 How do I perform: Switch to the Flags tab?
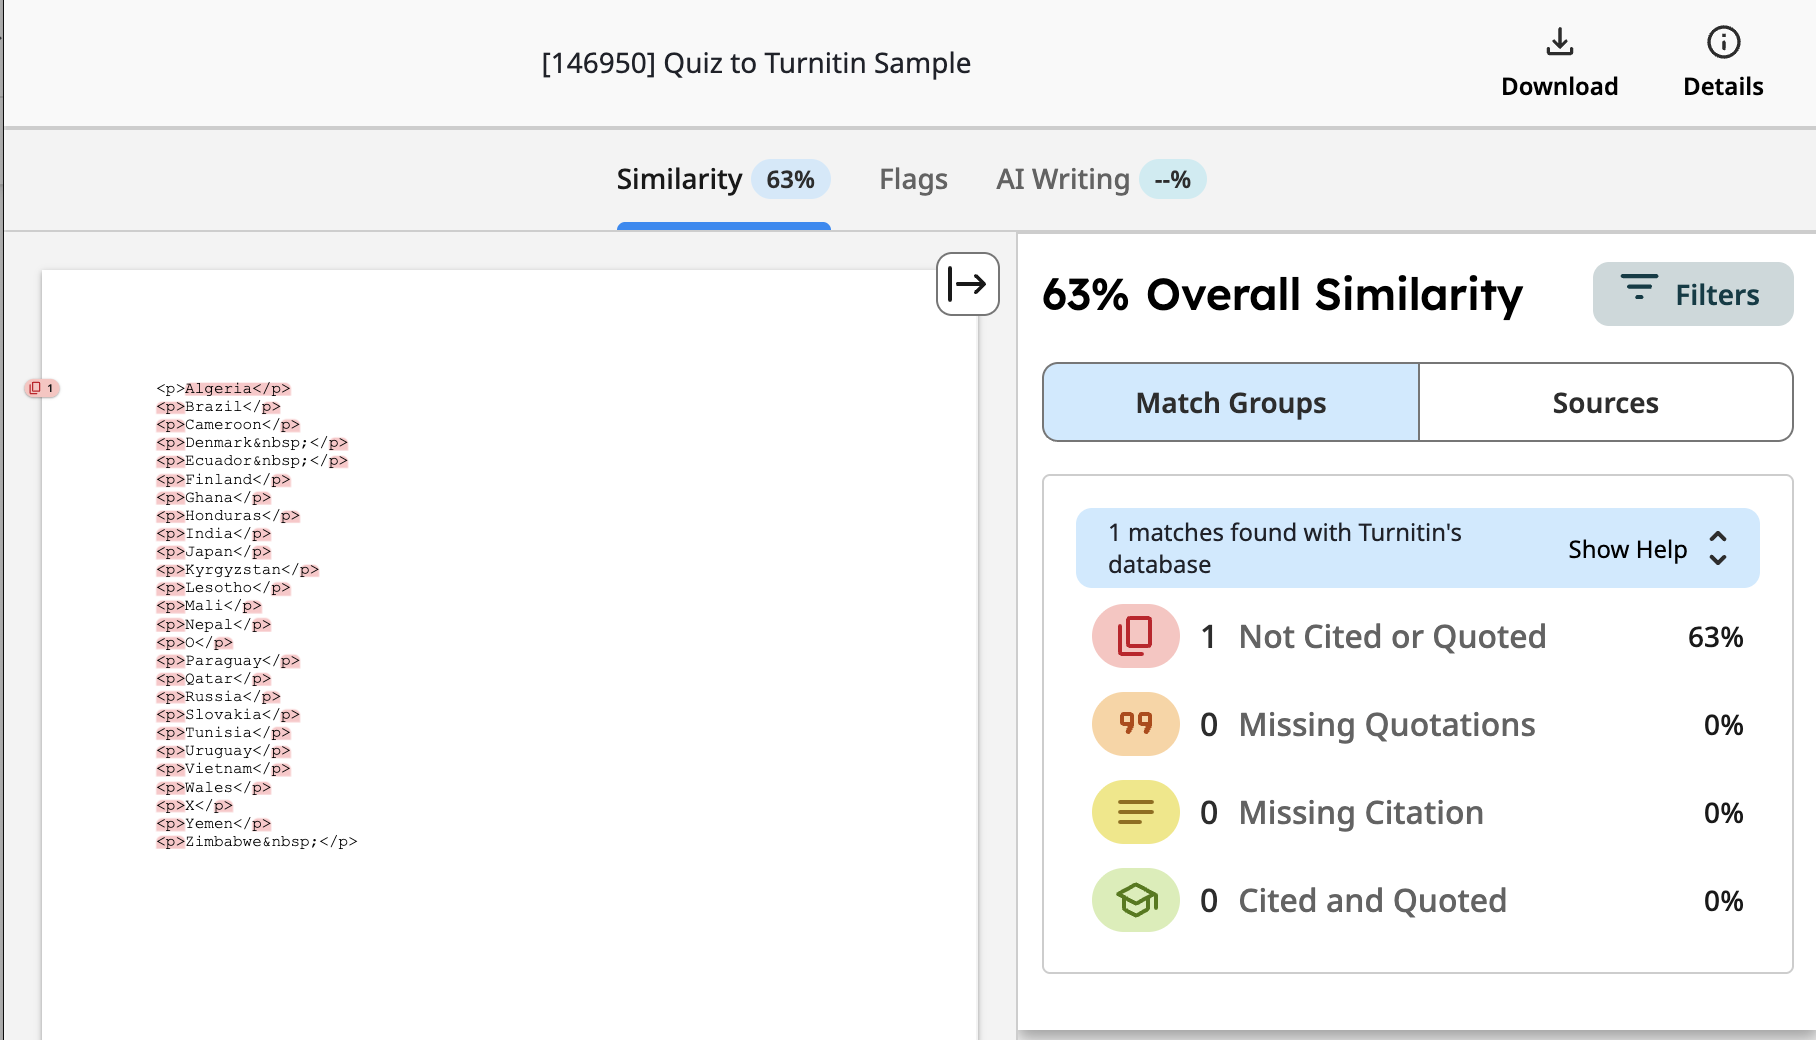pyautogui.click(x=913, y=179)
